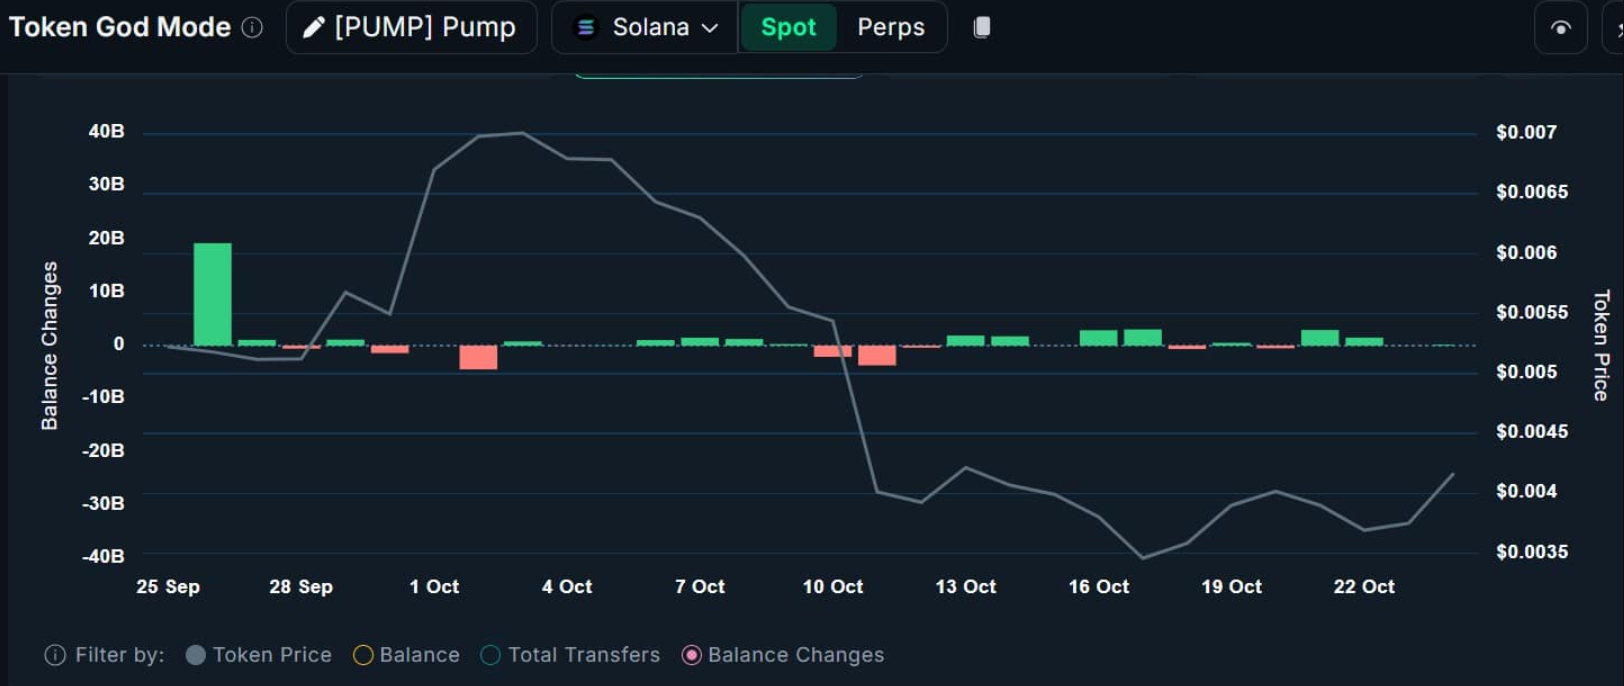
Task: Click the eye watch icon at top right
Action: [x=1560, y=28]
